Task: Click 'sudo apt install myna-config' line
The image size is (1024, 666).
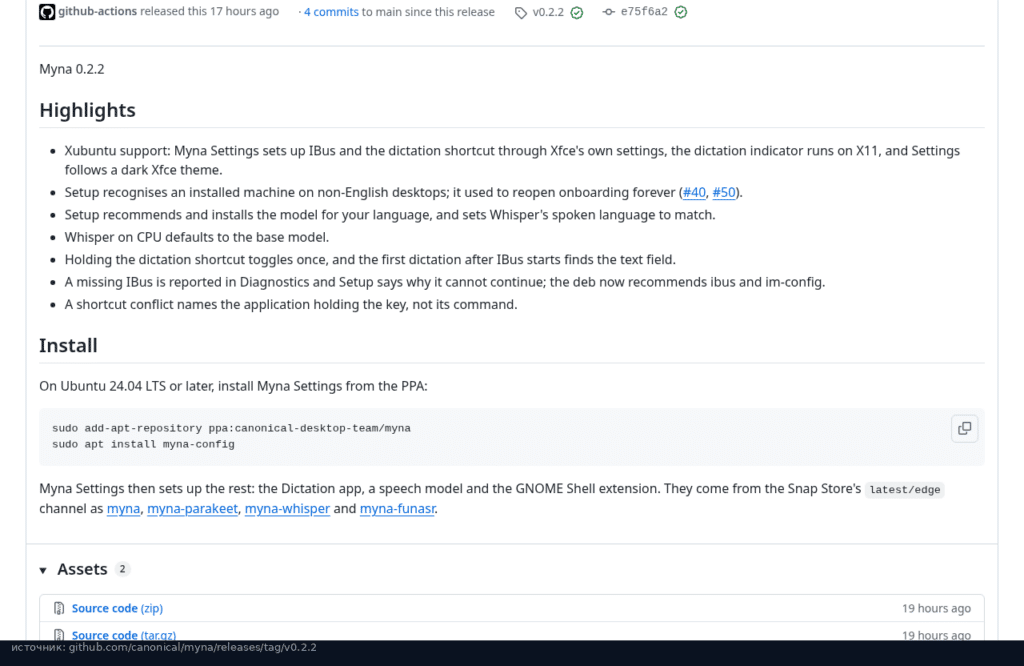Action: [x=143, y=445]
